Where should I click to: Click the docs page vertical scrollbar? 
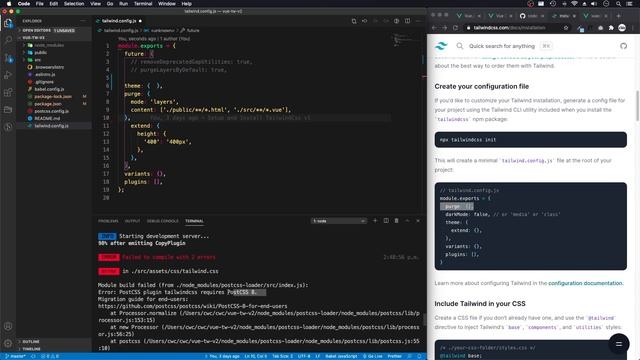[x=638, y=106]
